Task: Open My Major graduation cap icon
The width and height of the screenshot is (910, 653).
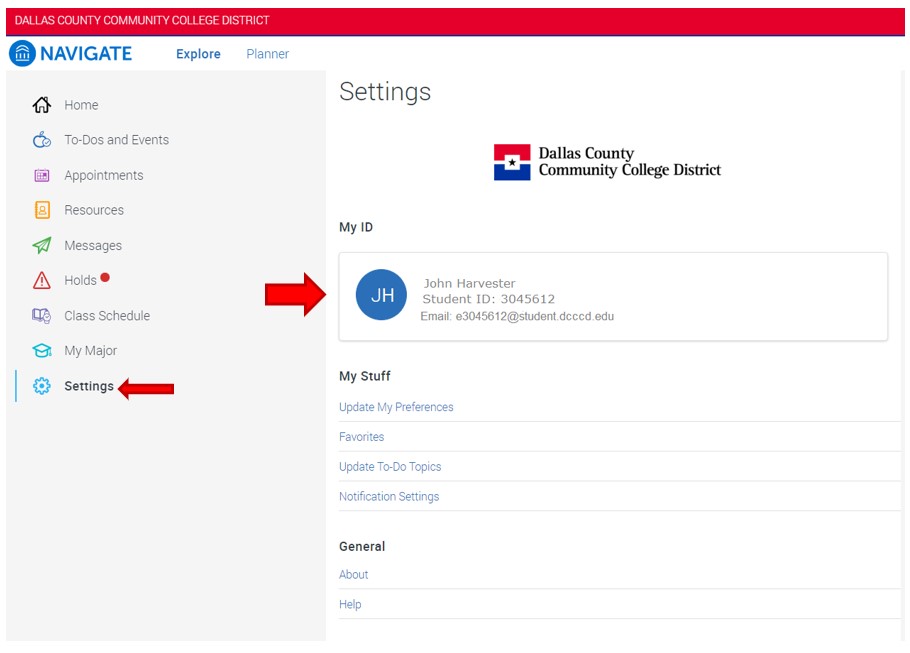Action: [x=41, y=351]
